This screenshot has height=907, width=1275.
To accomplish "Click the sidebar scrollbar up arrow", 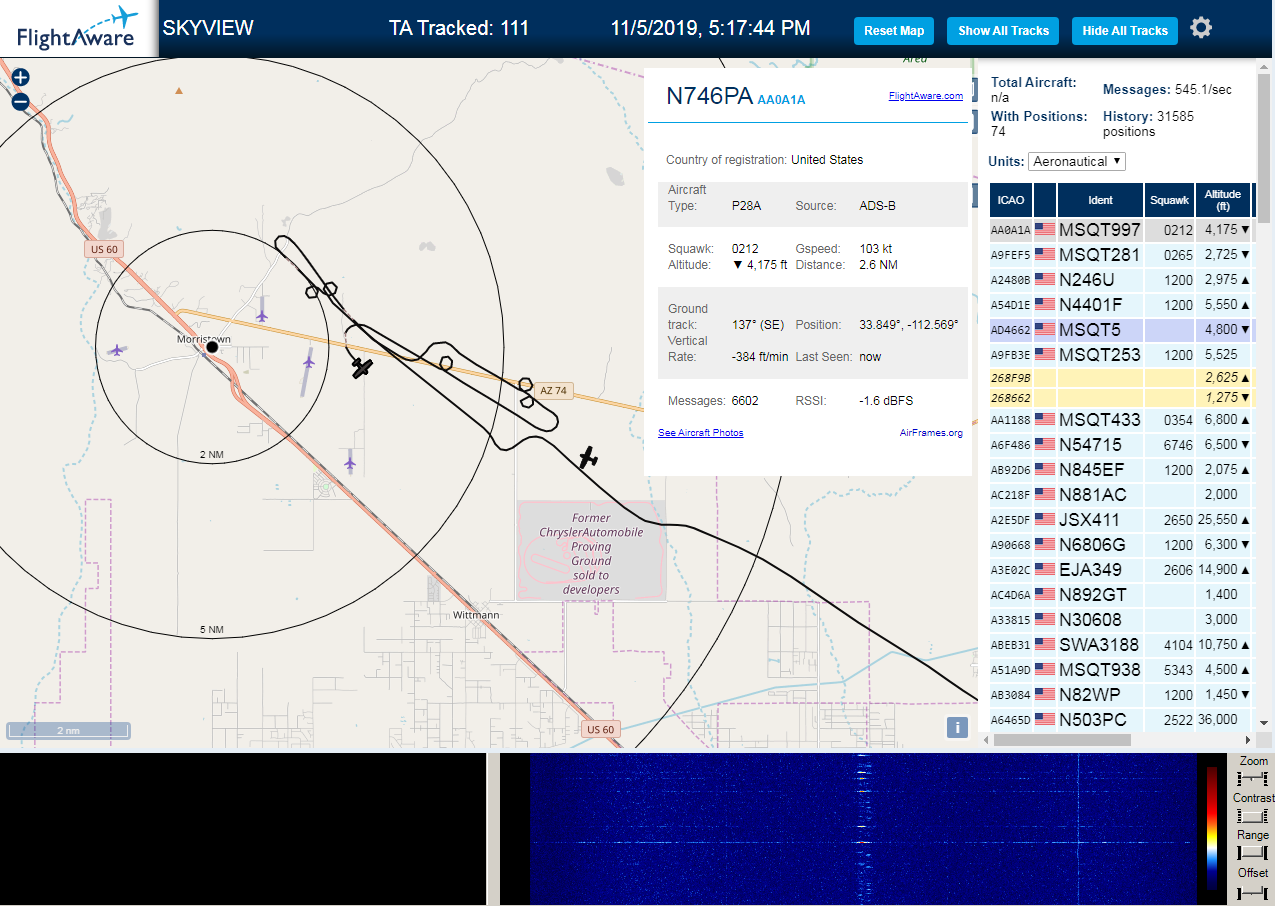I will [x=1264, y=69].
